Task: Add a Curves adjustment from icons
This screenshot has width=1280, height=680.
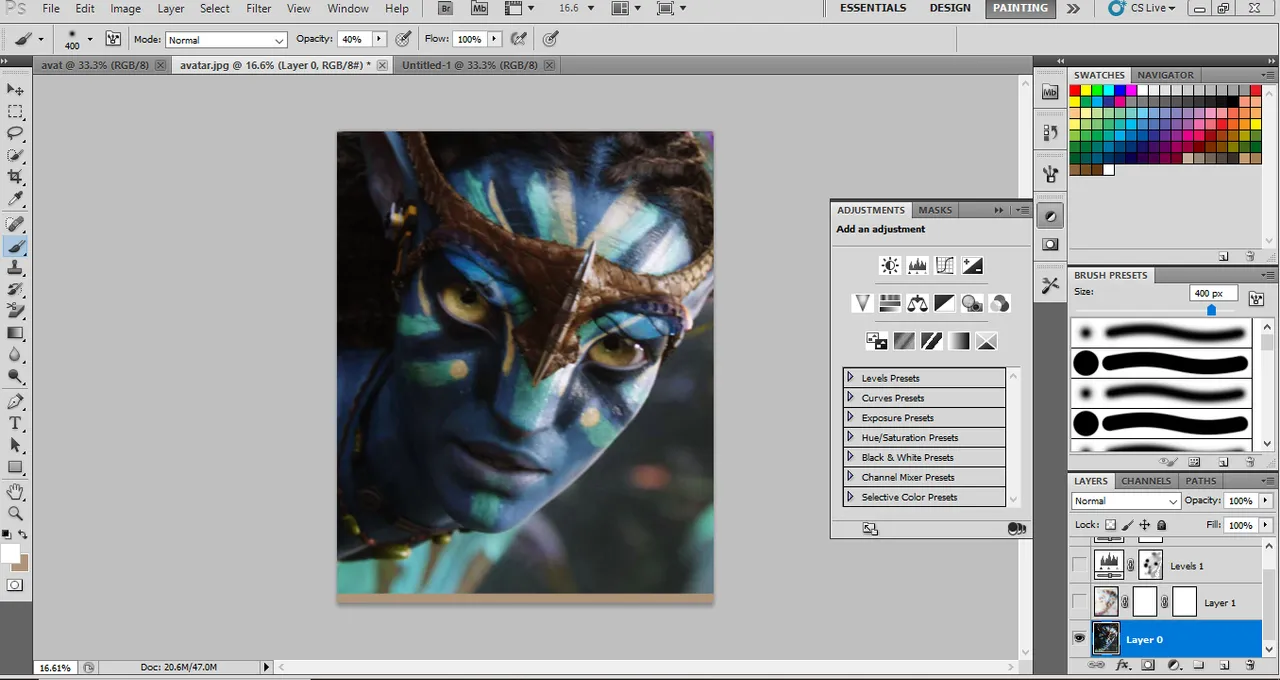Action: coord(945,265)
